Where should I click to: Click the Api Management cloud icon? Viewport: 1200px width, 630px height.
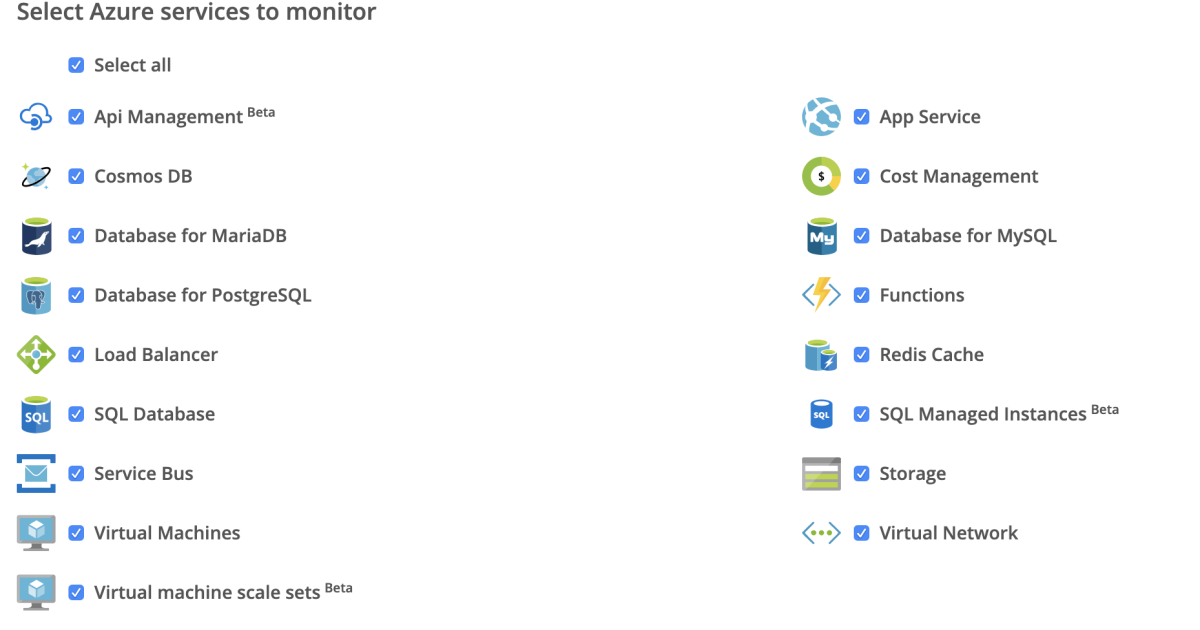pos(36,117)
